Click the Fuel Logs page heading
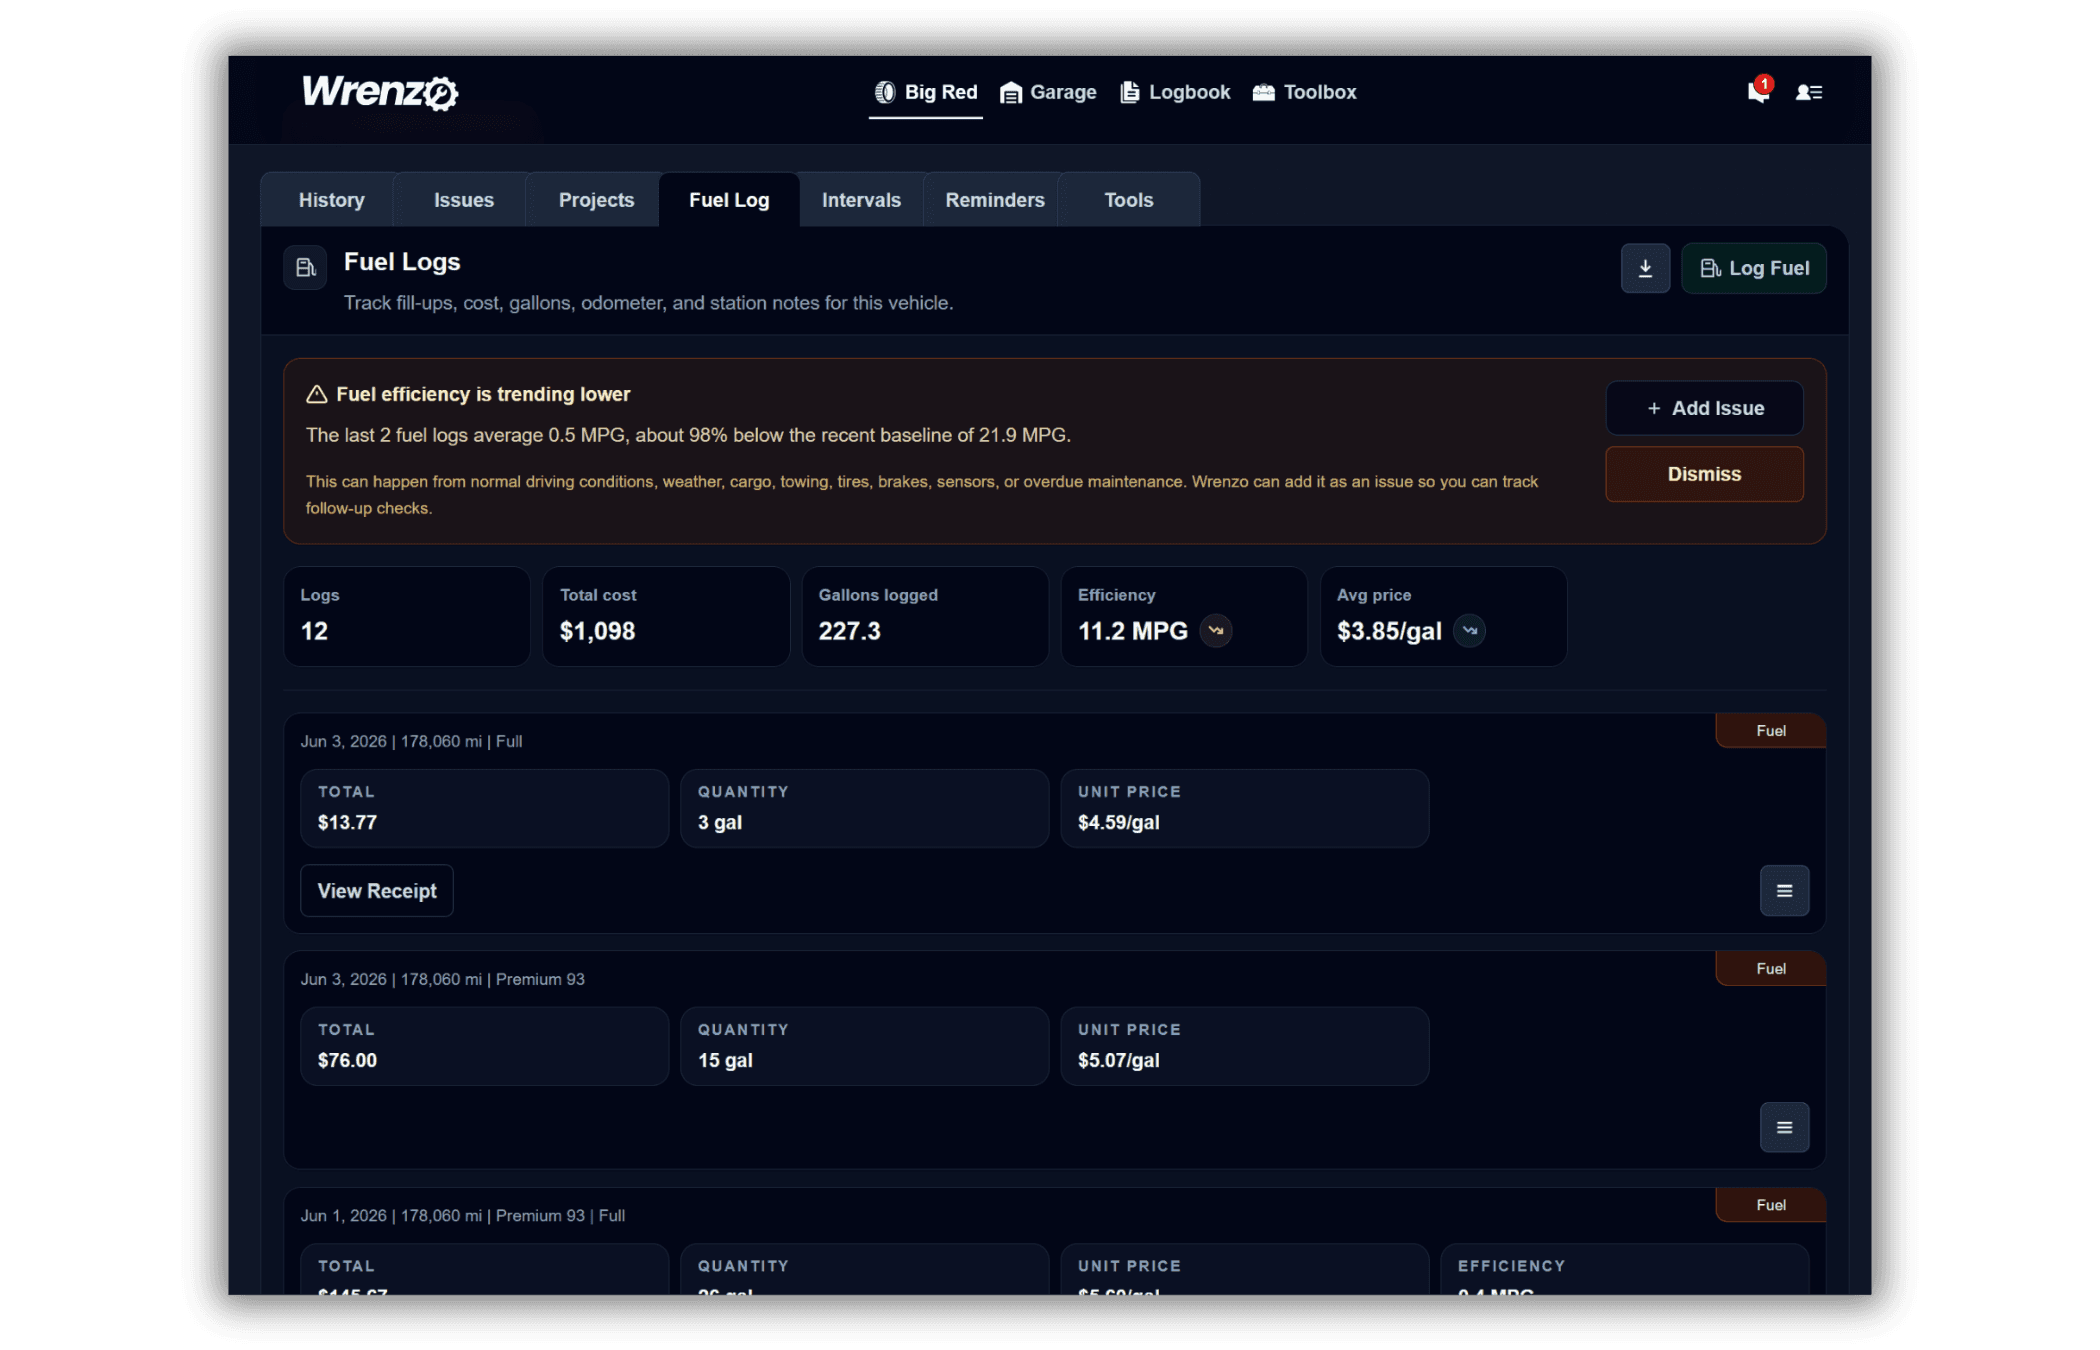The image size is (2100, 1350). point(402,262)
